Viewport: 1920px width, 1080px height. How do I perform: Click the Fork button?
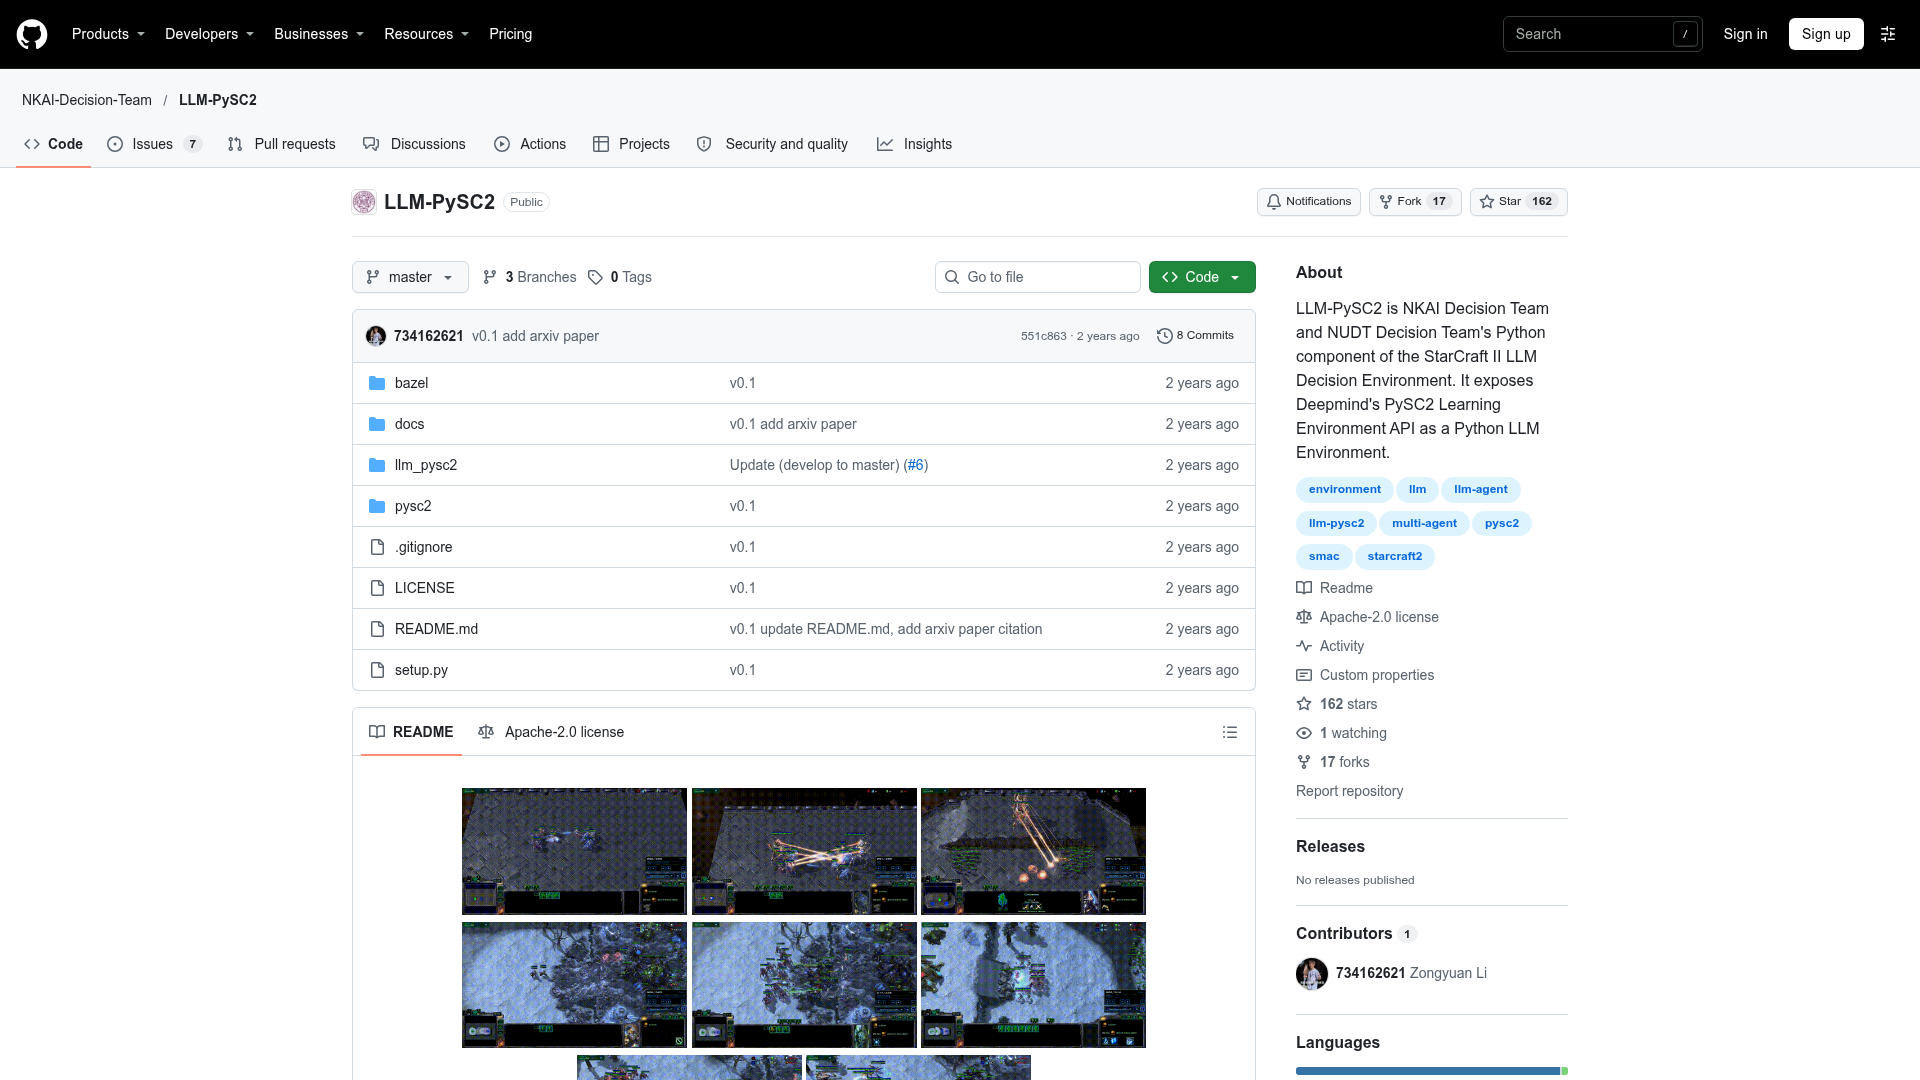coord(1415,202)
